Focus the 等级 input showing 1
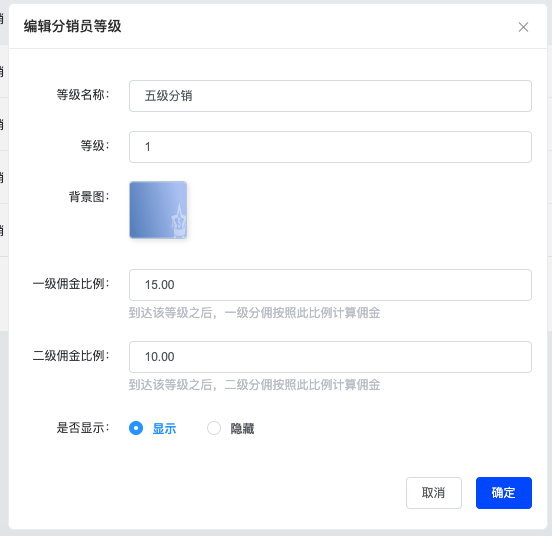This screenshot has height=536, width=552. pos(330,147)
